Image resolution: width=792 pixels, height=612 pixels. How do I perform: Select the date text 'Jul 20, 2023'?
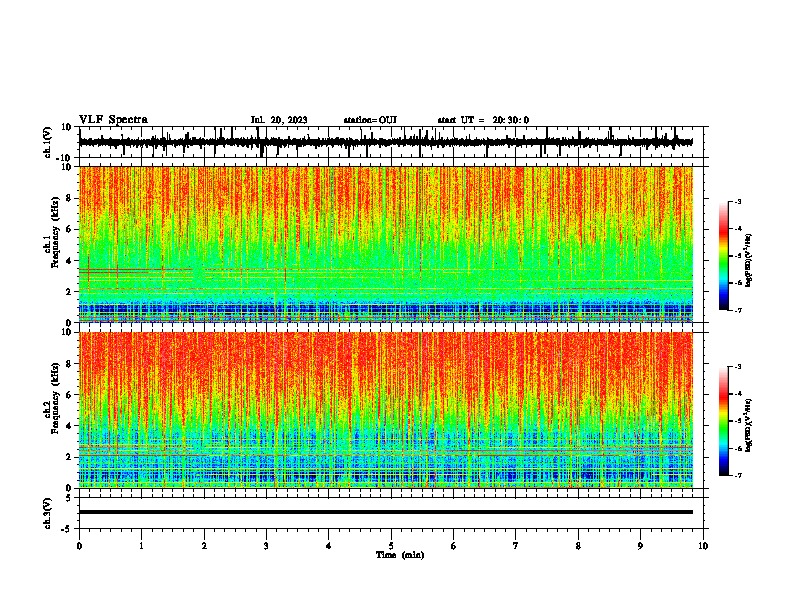click(279, 120)
